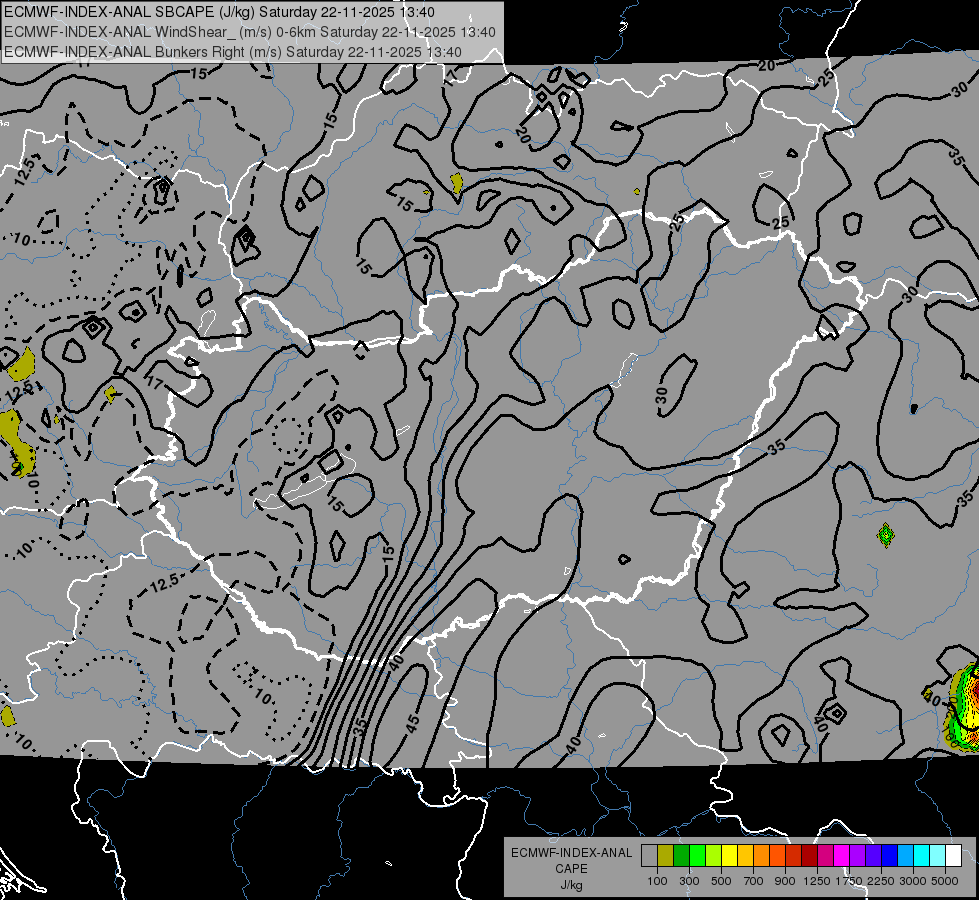Pick the olive swatch above 100
This screenshot has height=900, width=979.
click(x=665, y=855)
